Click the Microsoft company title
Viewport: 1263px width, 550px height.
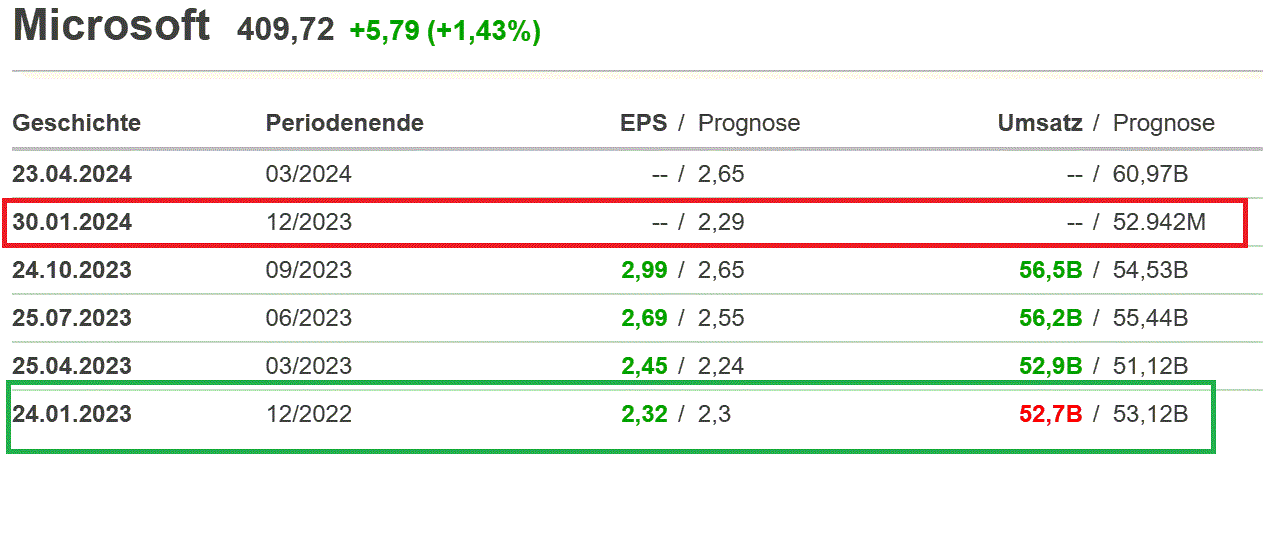[x=111, y=26]
